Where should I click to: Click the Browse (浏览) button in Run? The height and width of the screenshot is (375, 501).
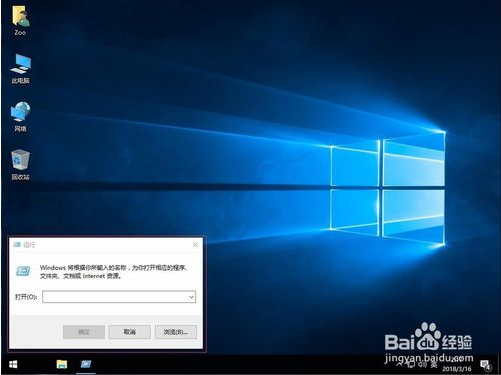pyautogui.click(x=176, y=332)
